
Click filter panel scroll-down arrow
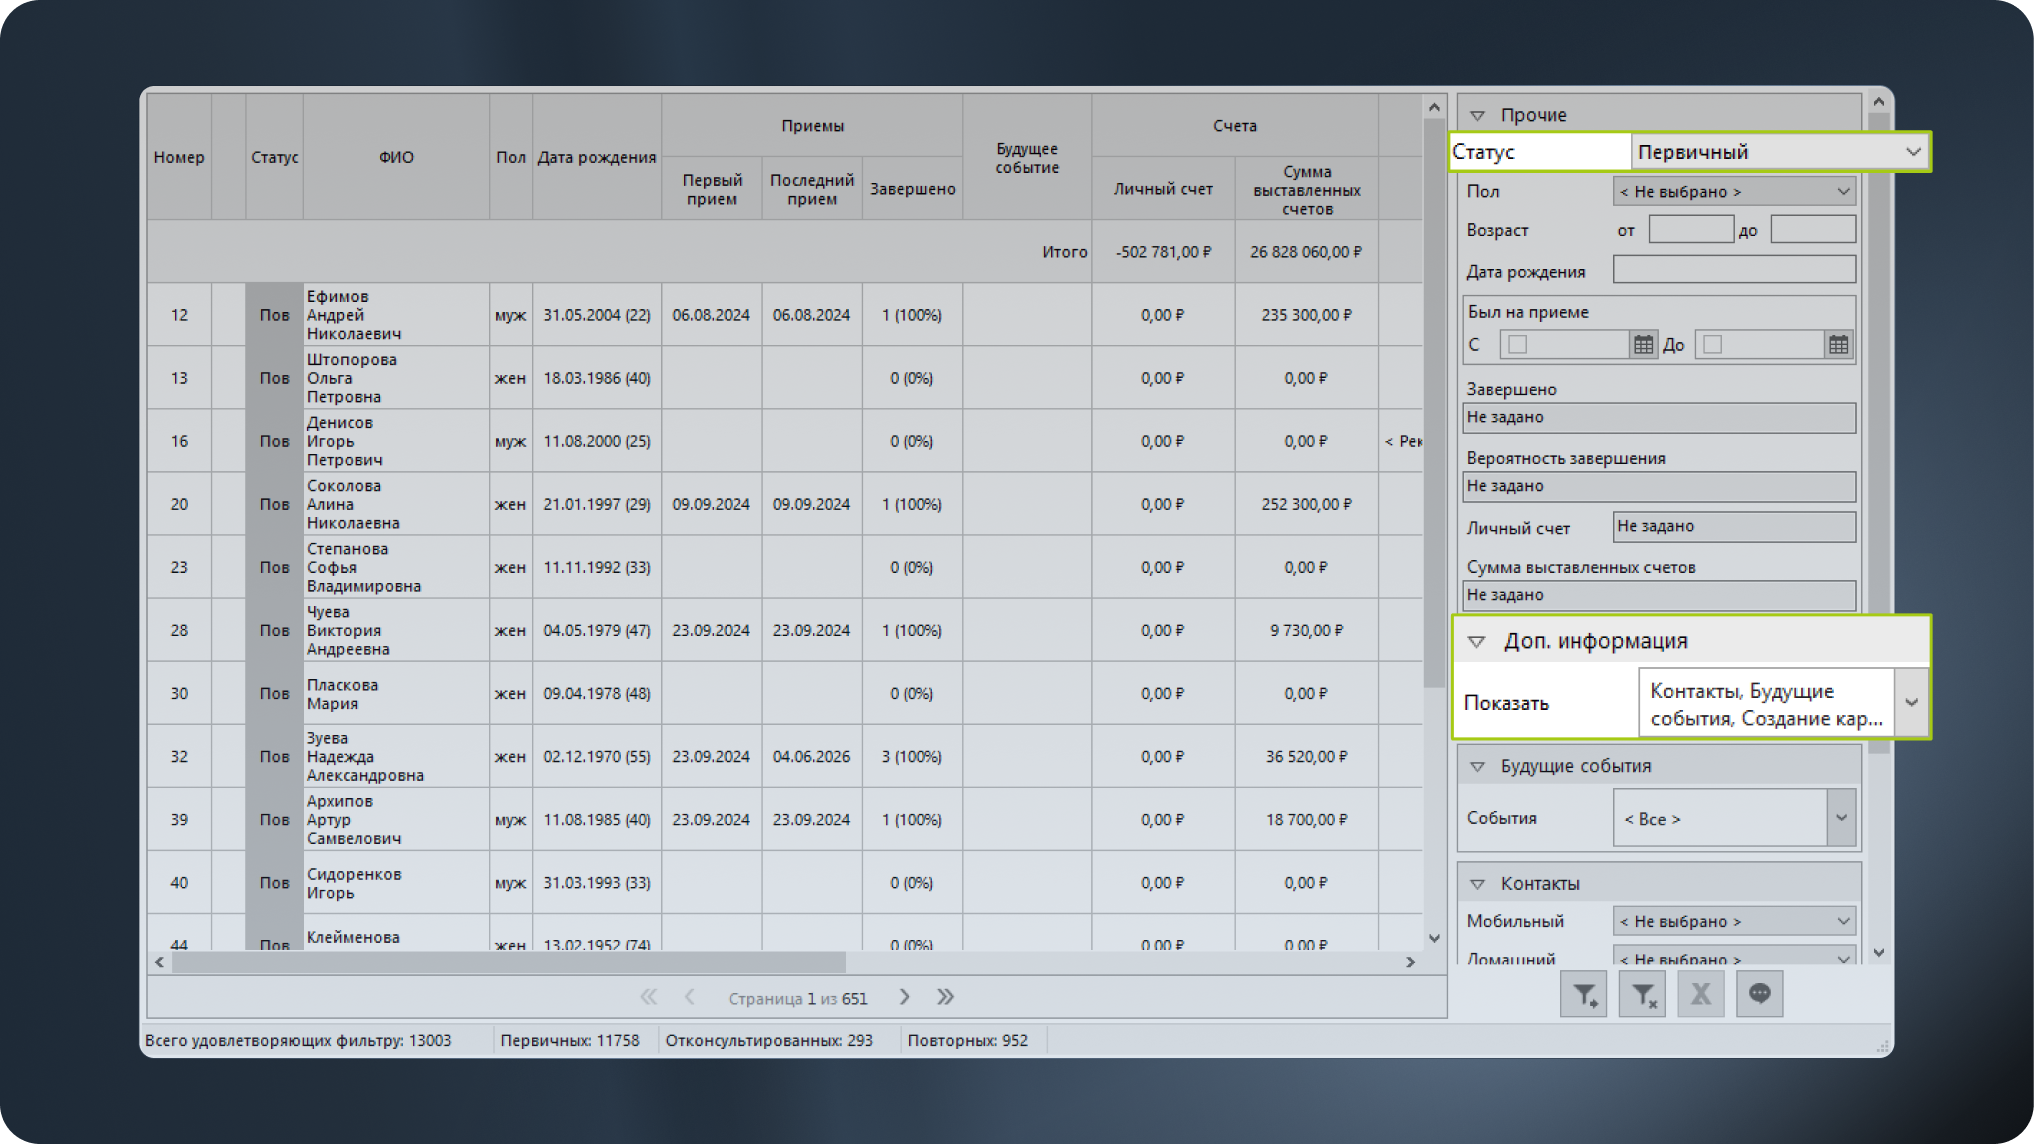tap(1878, 953)
